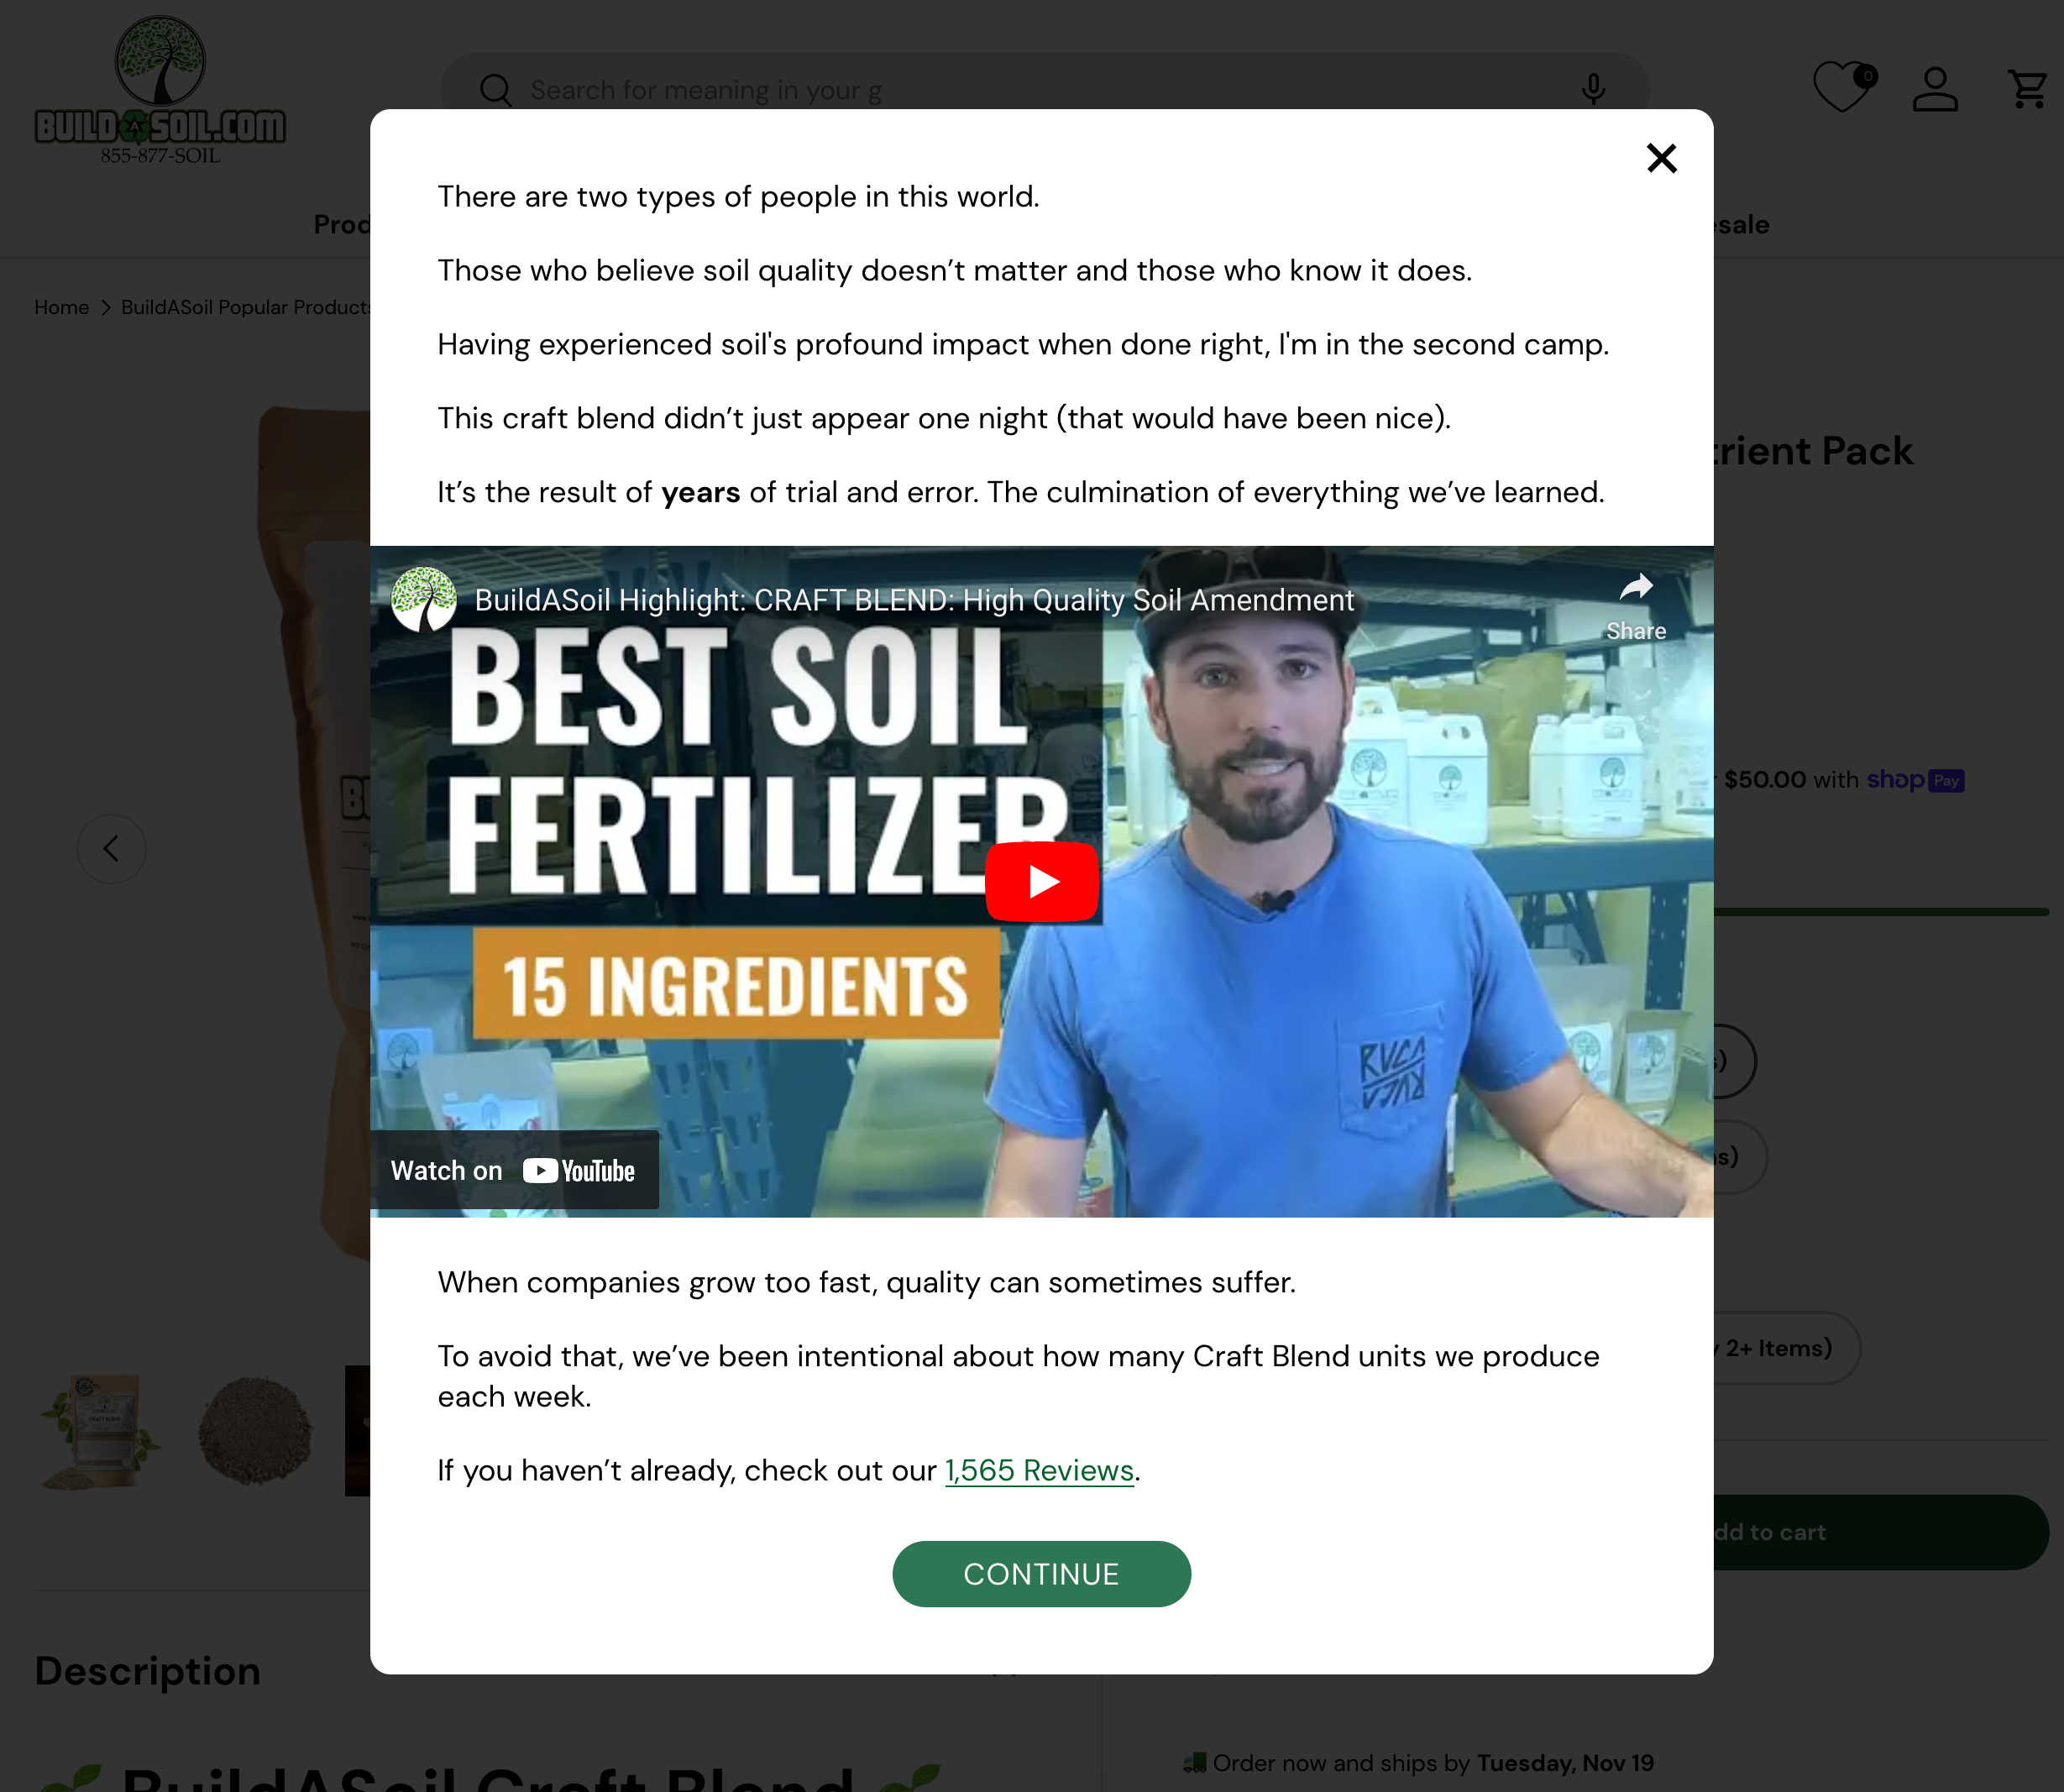
Task: Click the Home breadcrumb link
Action: (61, 307)
